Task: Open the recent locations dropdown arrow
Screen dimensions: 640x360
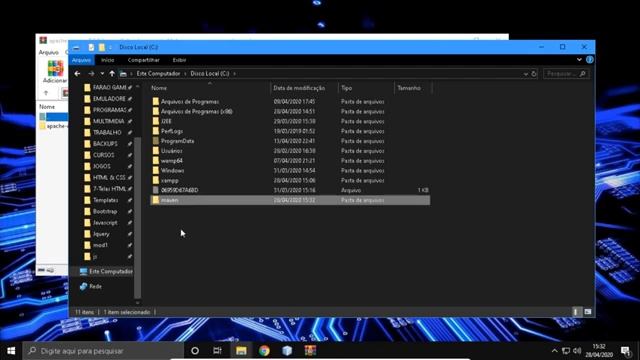Action: [102, 74]
